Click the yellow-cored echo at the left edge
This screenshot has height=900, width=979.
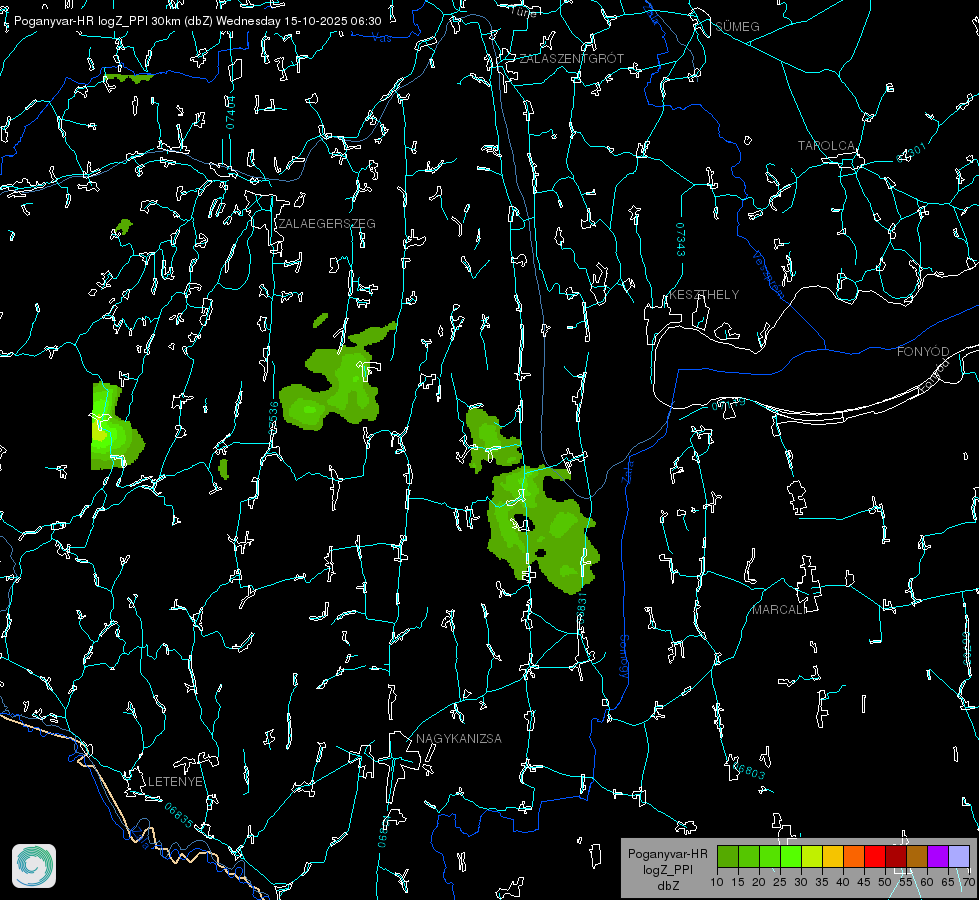click(x=116, y=428)
